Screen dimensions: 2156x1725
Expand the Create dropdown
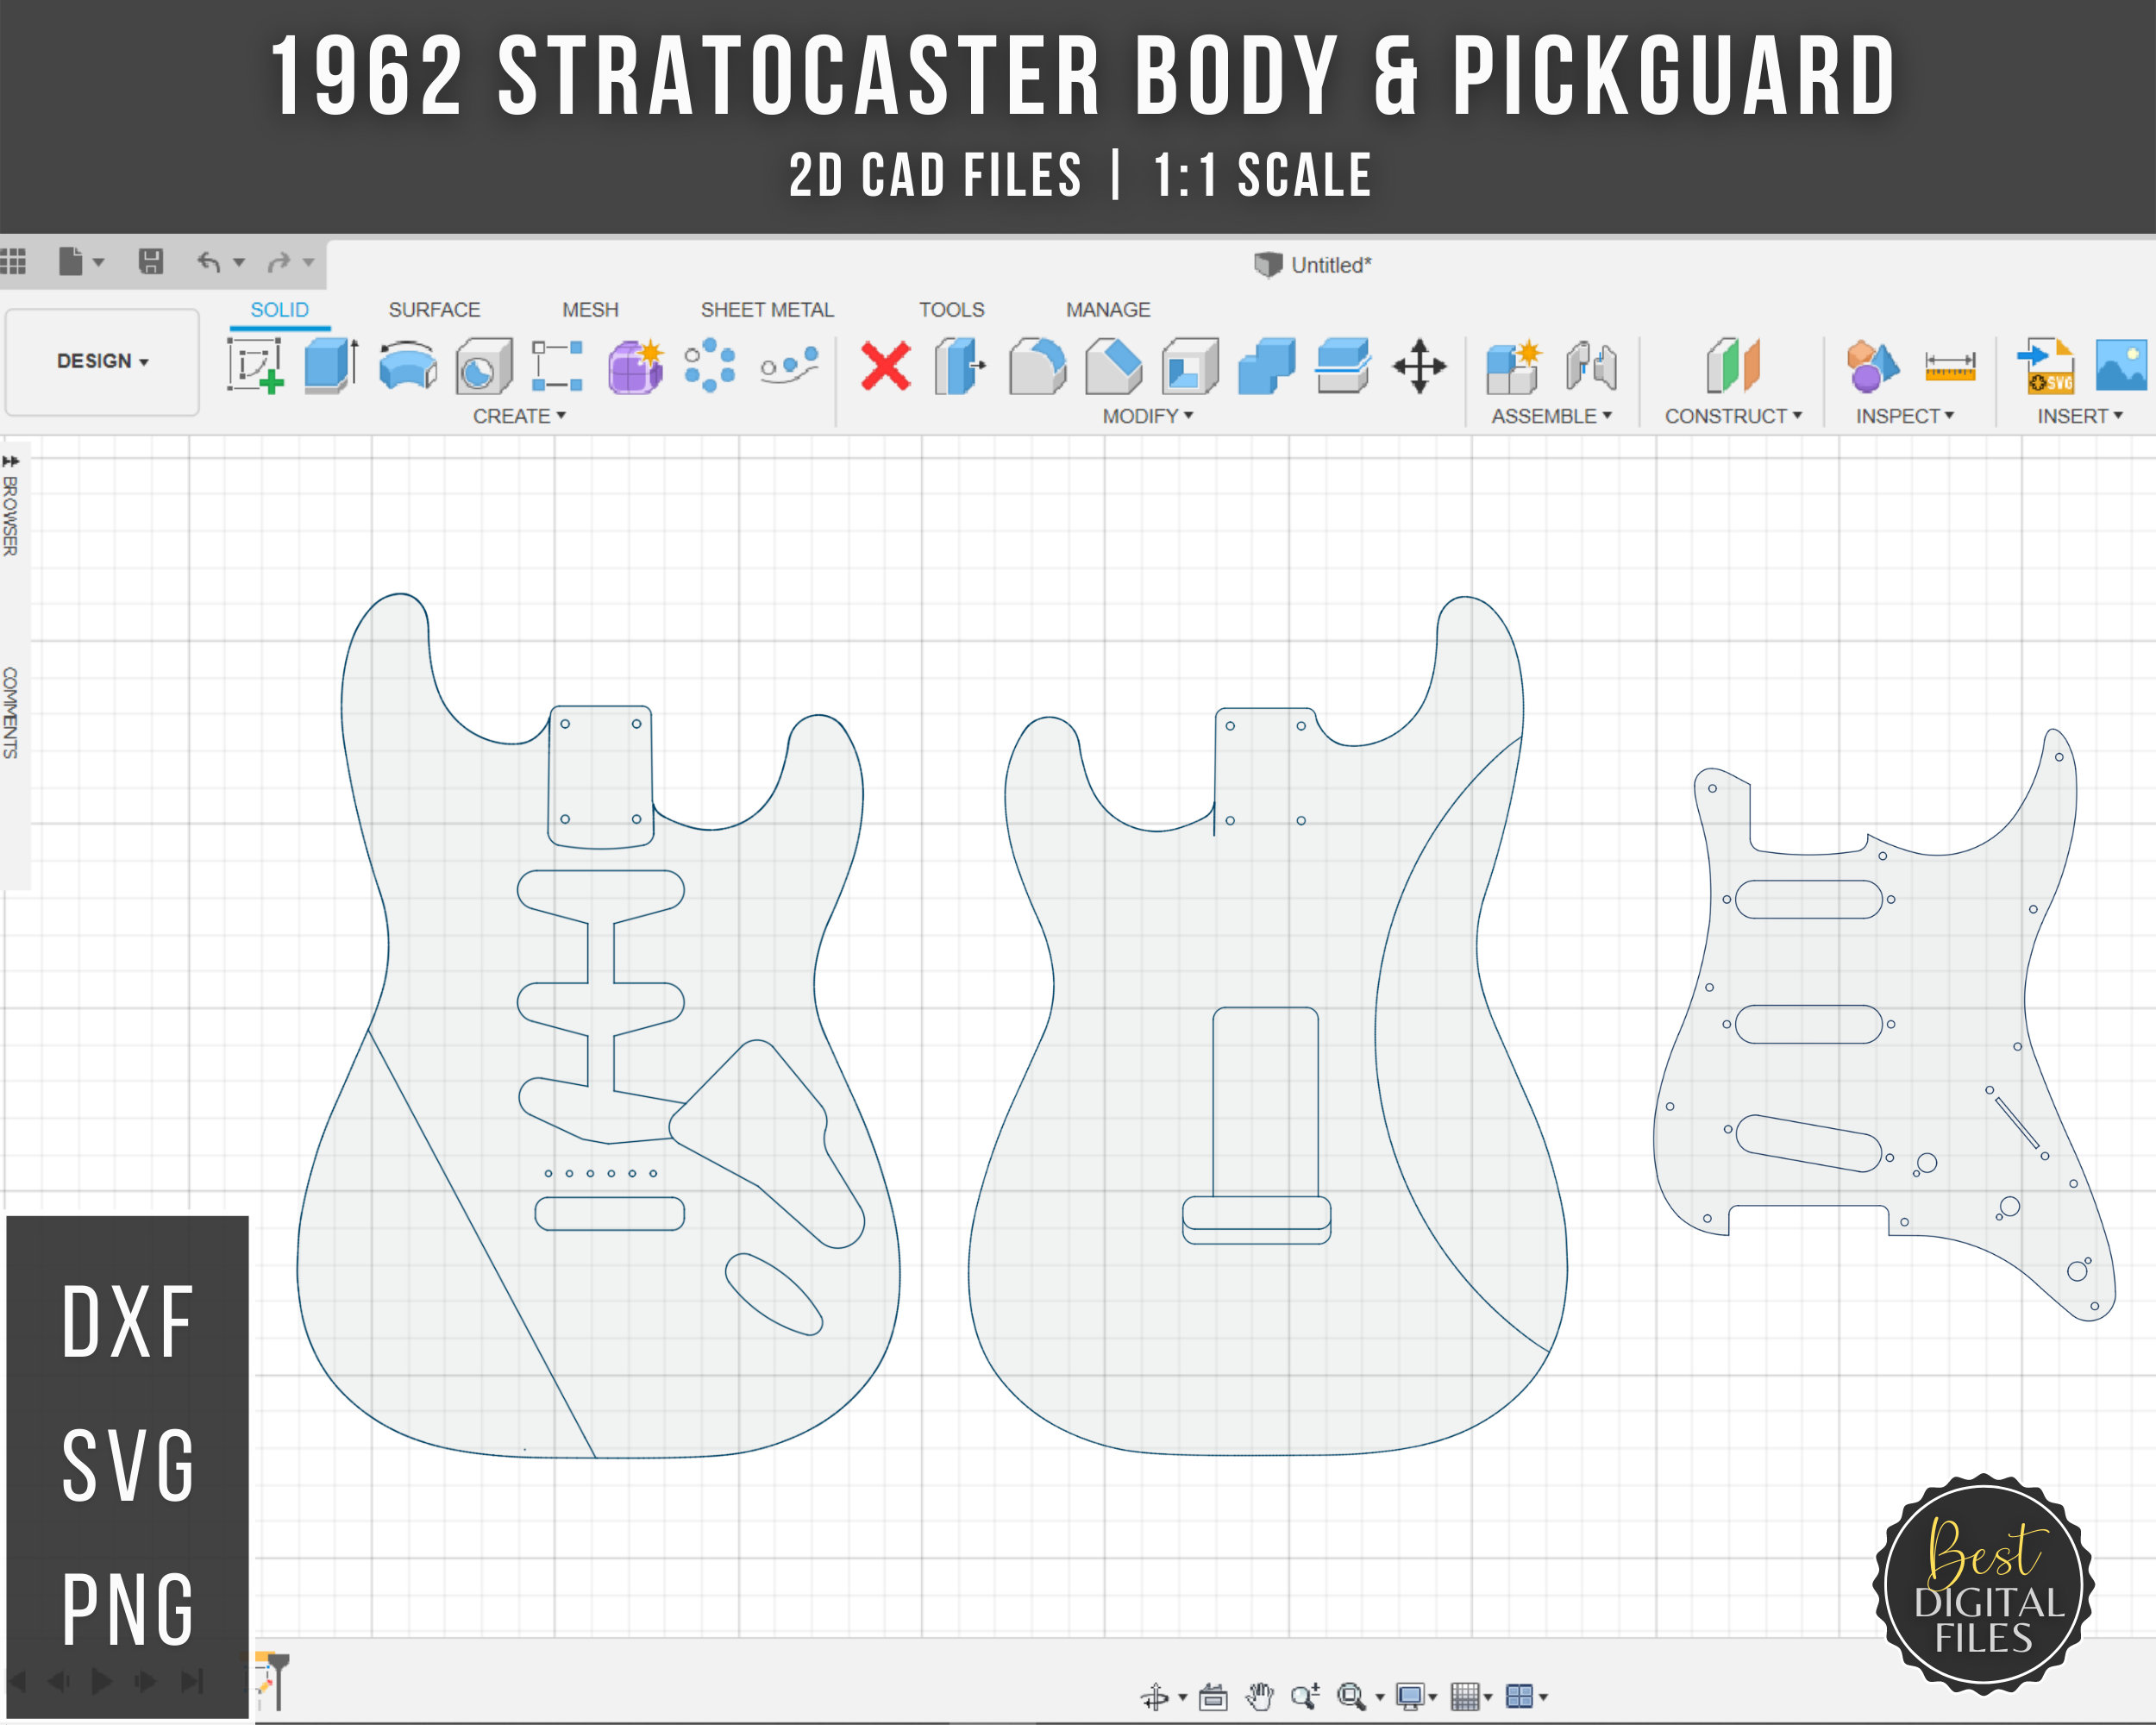[519, 417]
